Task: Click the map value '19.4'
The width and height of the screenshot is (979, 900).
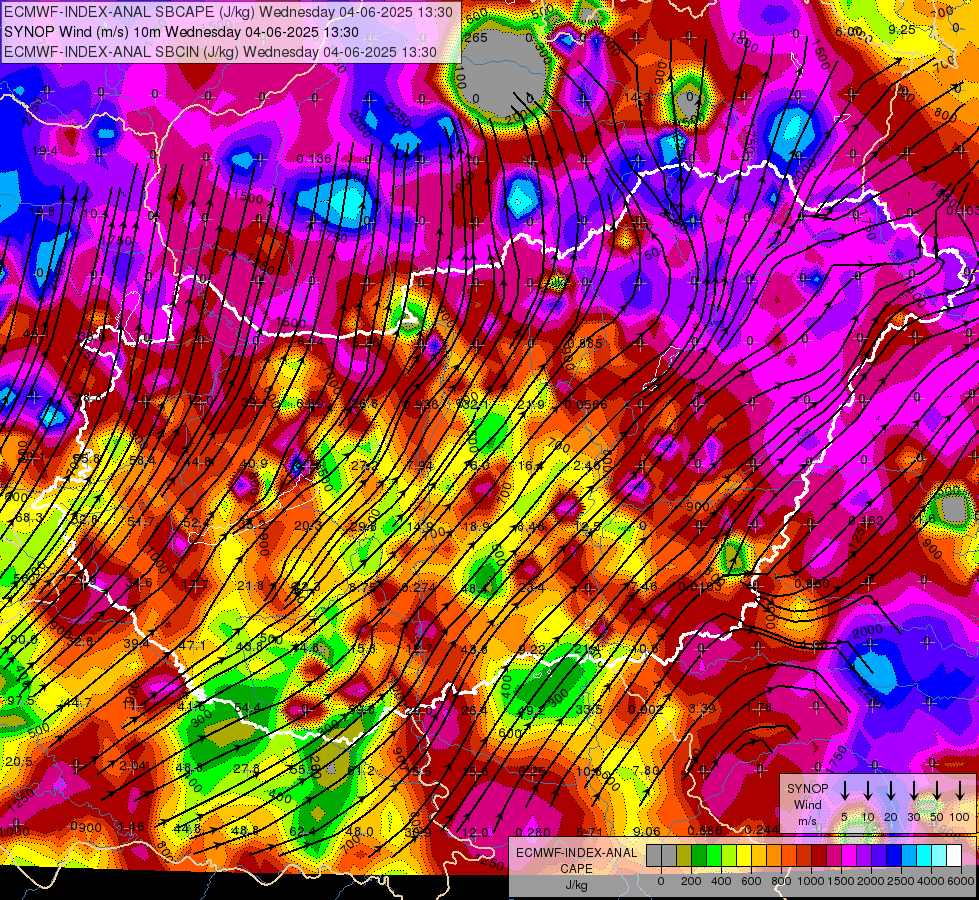Action: click(45, 151)
